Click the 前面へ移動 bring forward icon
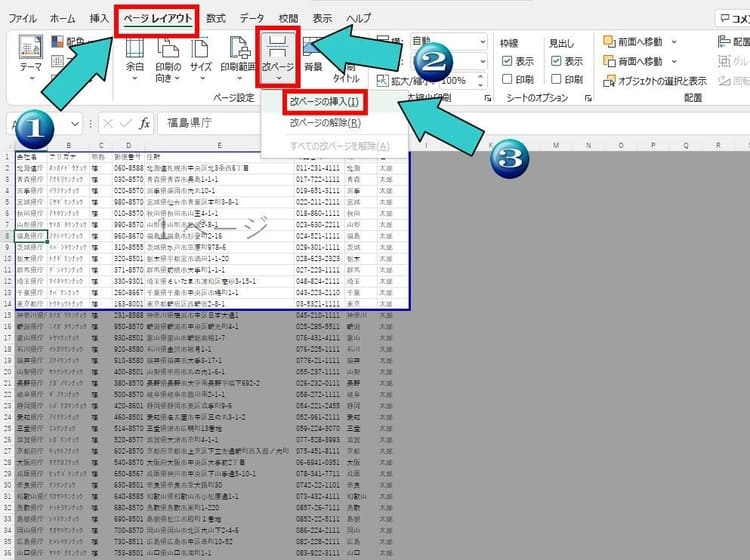Image resolution: width=750 pixels, height=560 pixels. pos(609,42)
